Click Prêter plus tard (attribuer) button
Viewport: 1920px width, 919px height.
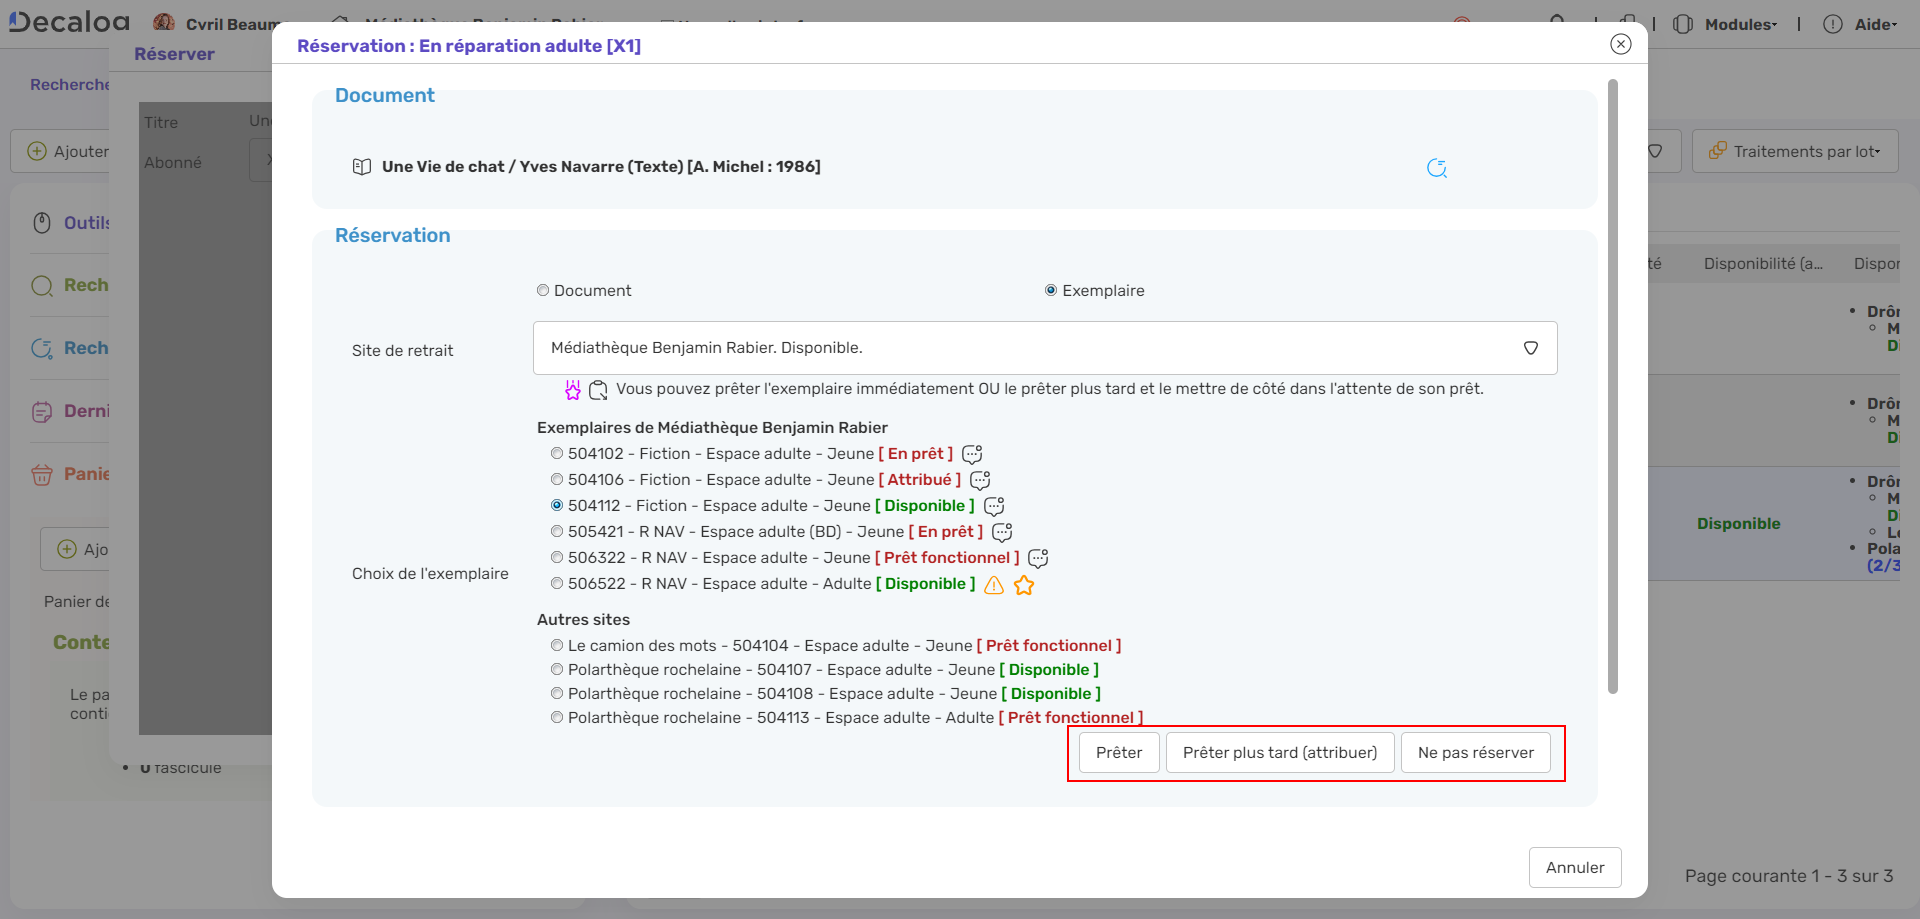[x=1279, y=753]
